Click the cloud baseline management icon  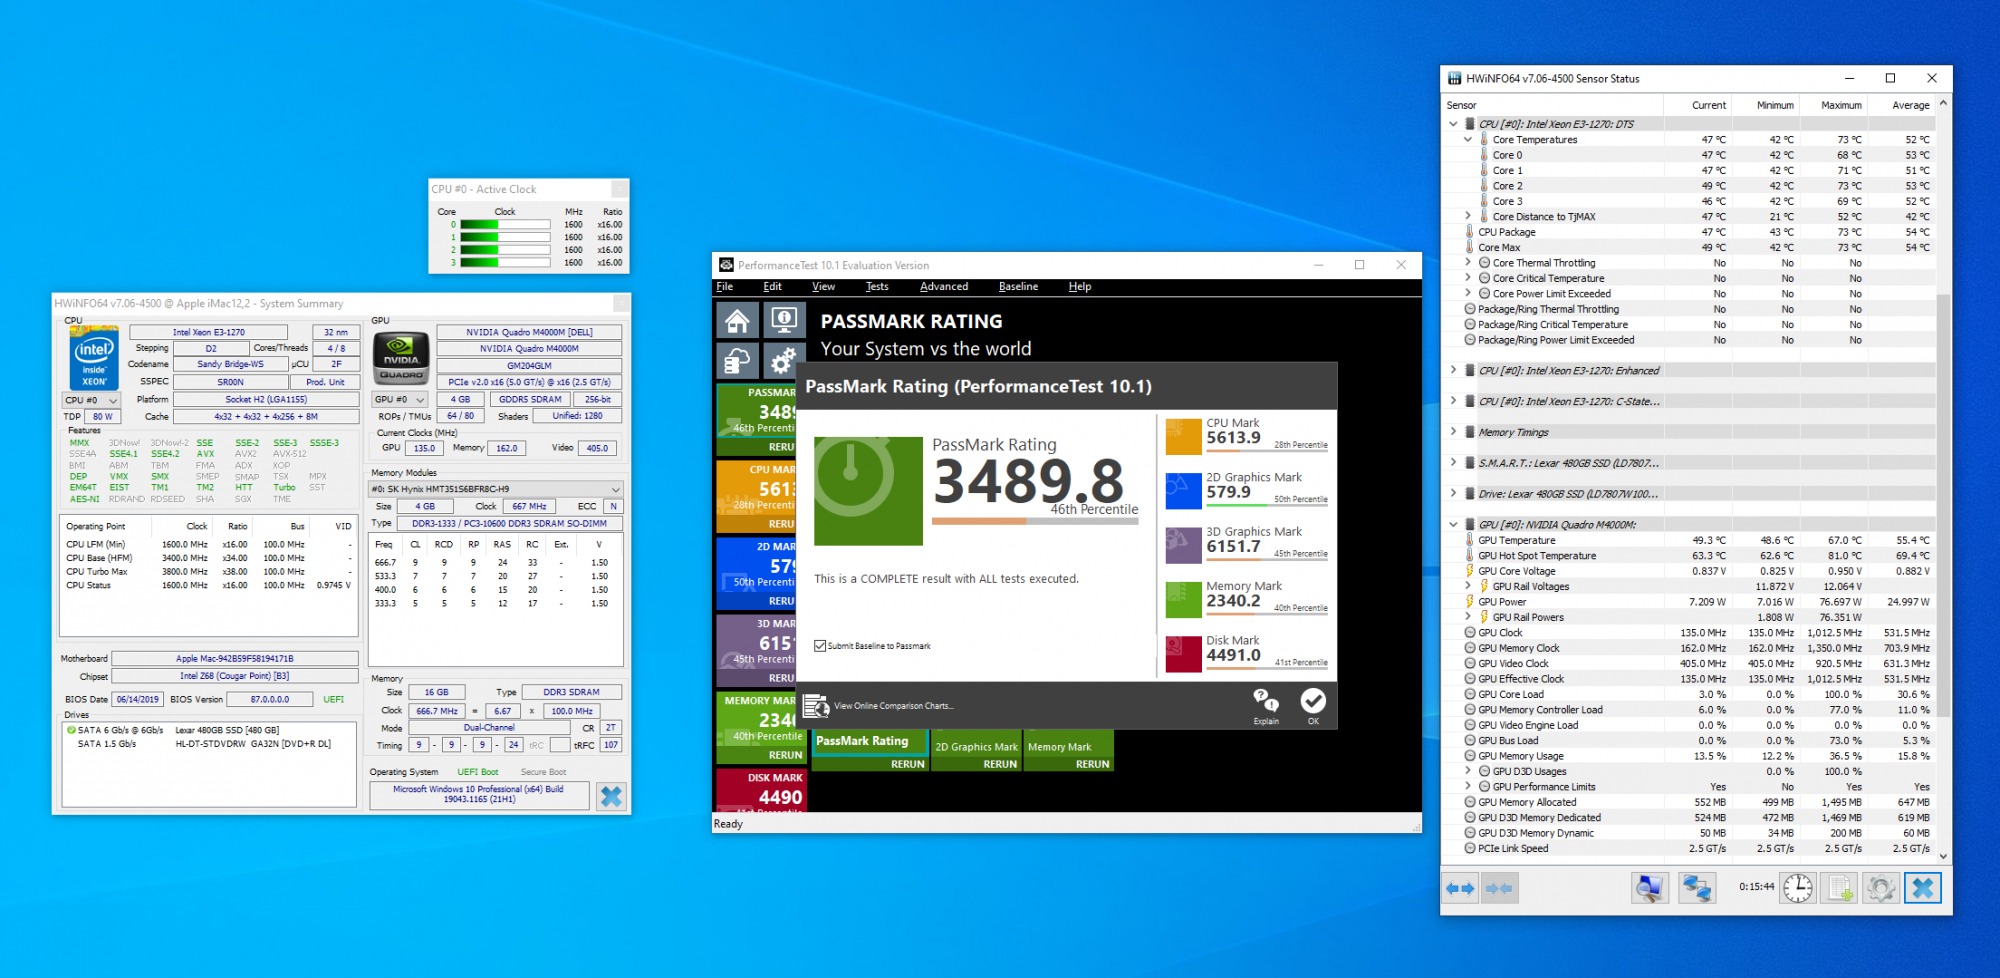(737, 360)
